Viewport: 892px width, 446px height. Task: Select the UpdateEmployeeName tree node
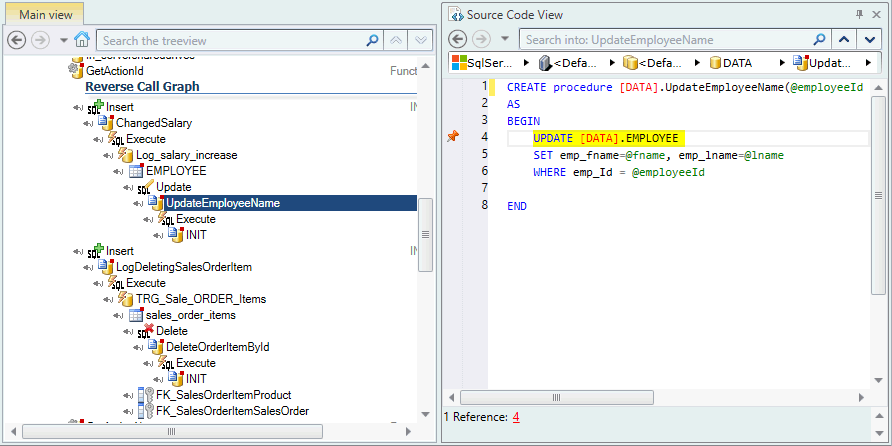point(222,203)
